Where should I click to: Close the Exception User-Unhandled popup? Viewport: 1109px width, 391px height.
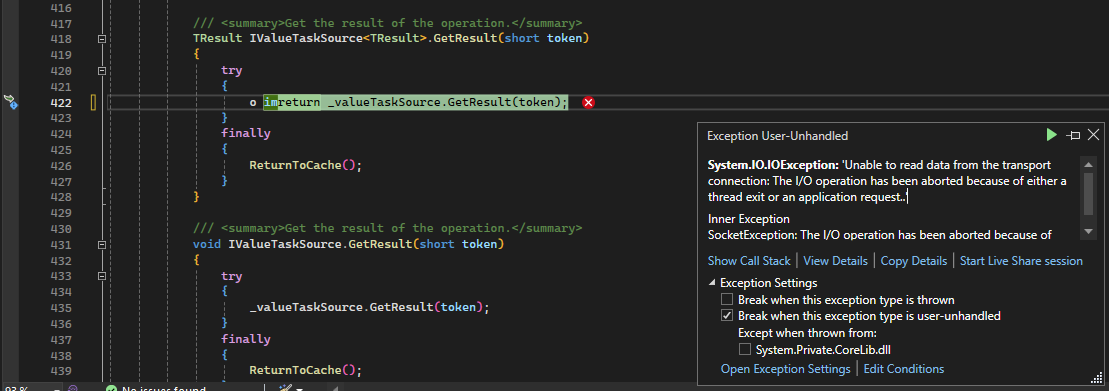[1093, 135]
